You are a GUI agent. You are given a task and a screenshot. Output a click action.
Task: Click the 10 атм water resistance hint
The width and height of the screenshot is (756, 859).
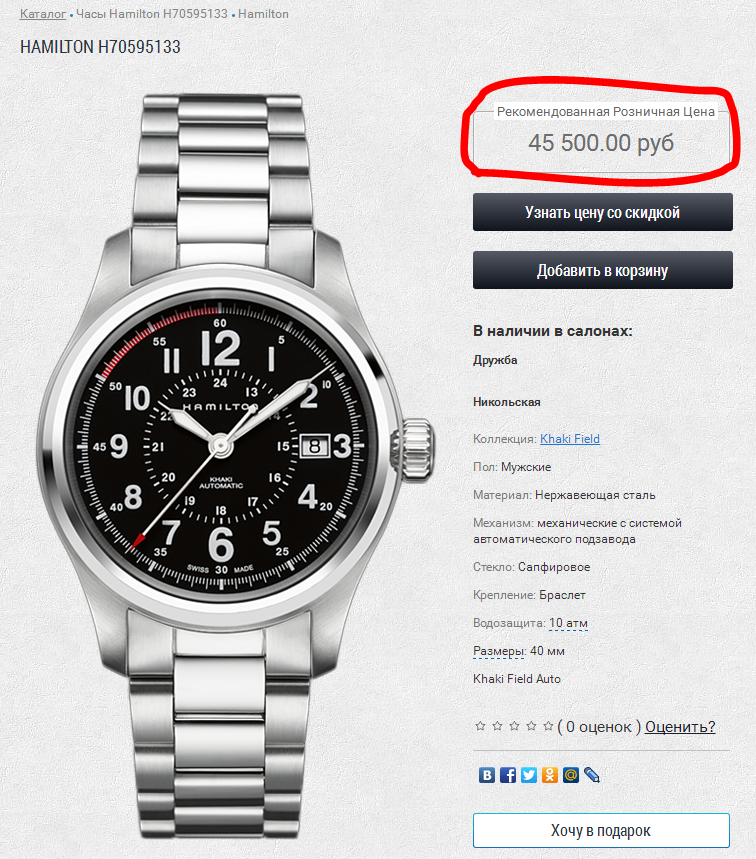568,623
